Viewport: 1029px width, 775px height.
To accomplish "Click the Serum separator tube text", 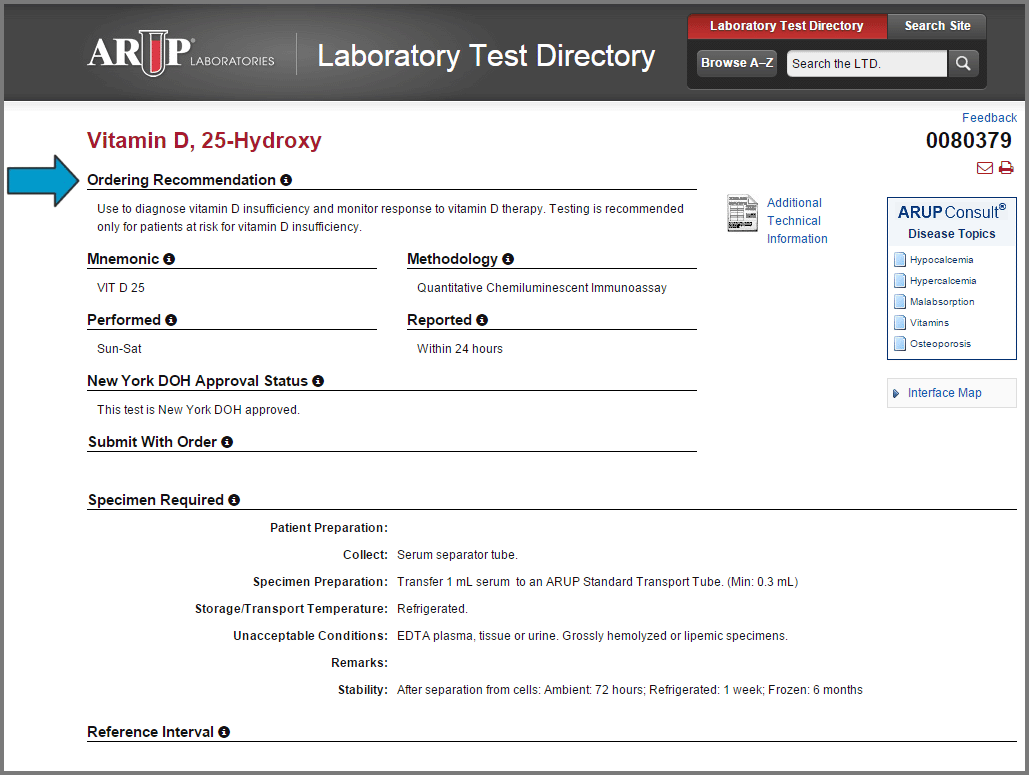I will [457, 555].
